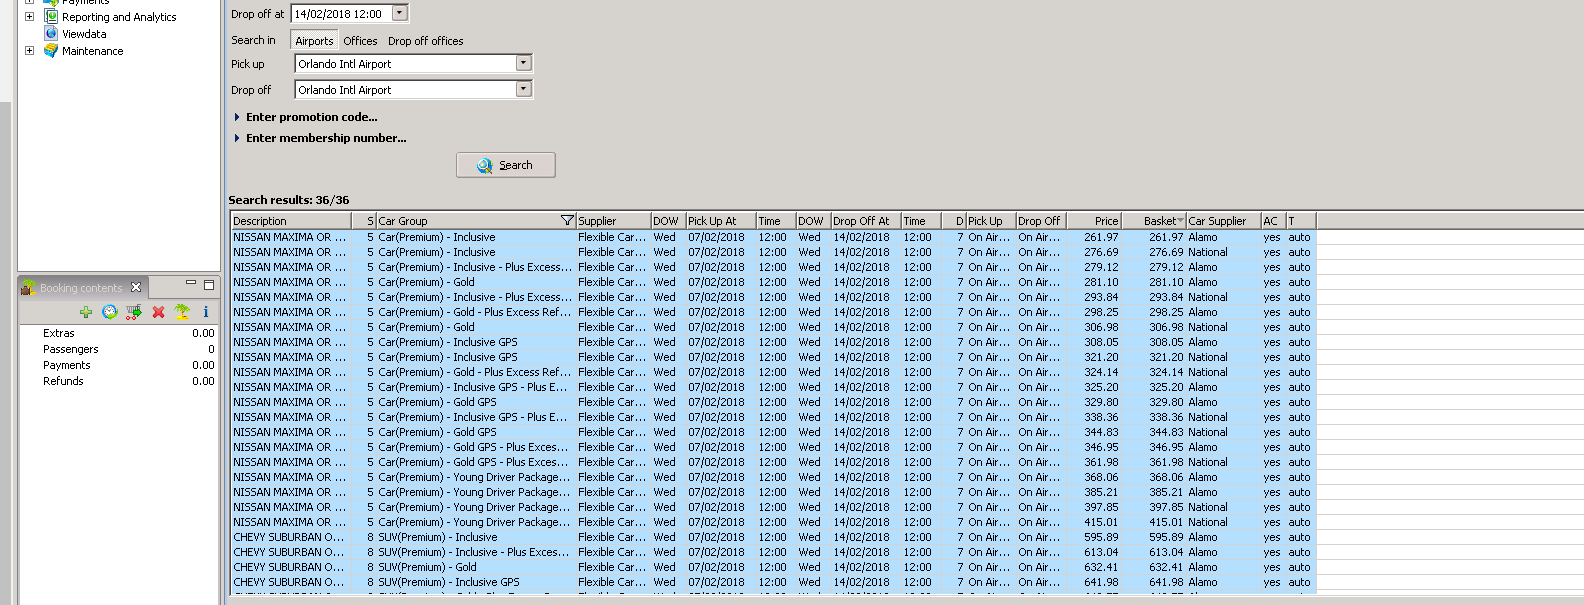Sort by the Price column header
Viewport: 1584px width, 605px height.
[x=1094, y=221]
